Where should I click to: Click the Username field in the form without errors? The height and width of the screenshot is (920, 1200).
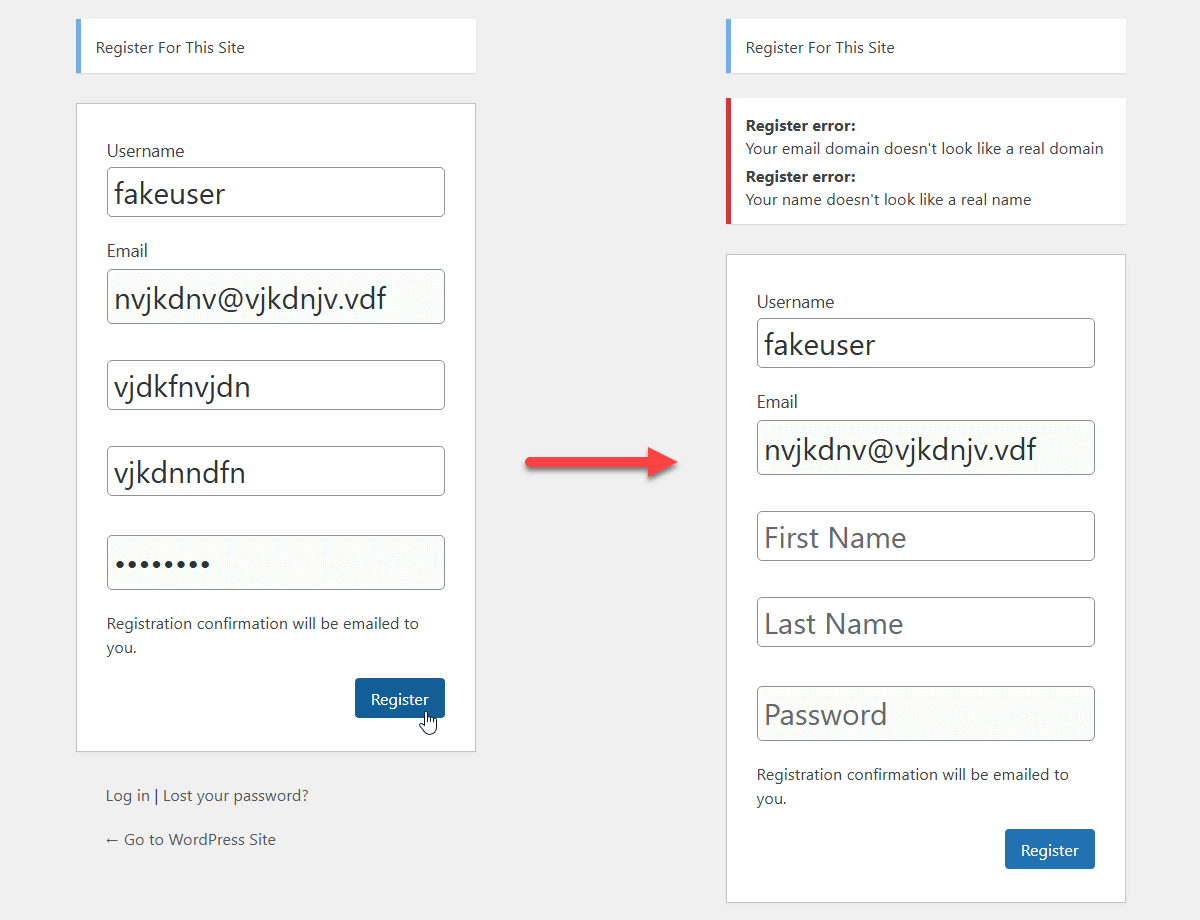coord(275,192)
